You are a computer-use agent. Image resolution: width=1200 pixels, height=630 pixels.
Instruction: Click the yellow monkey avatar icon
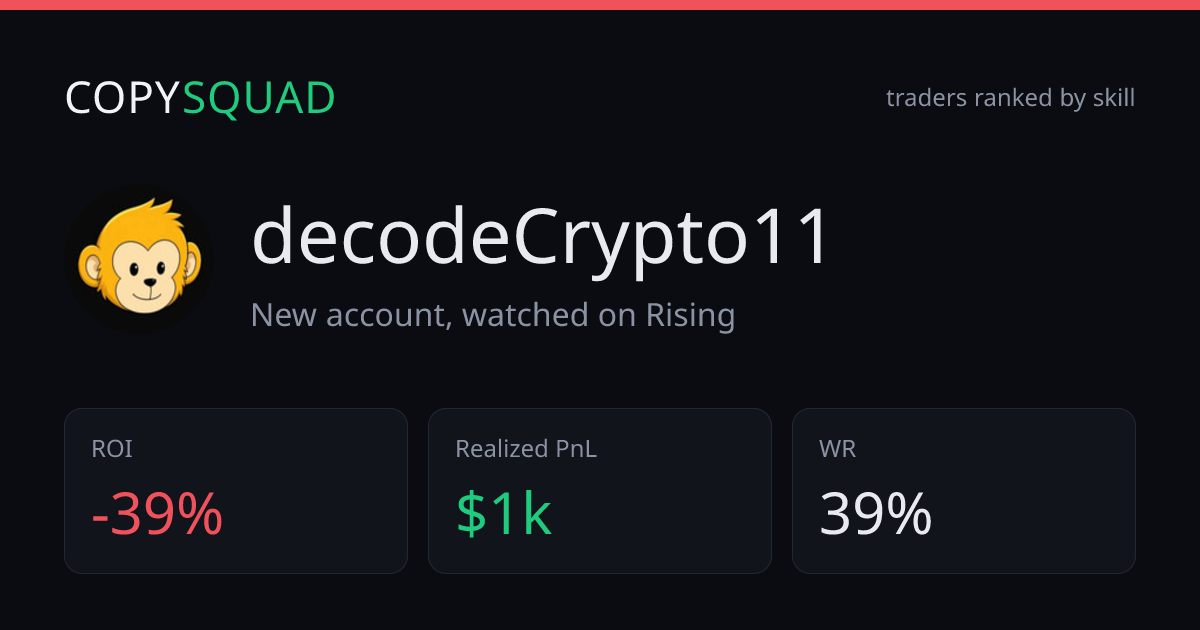140,257
